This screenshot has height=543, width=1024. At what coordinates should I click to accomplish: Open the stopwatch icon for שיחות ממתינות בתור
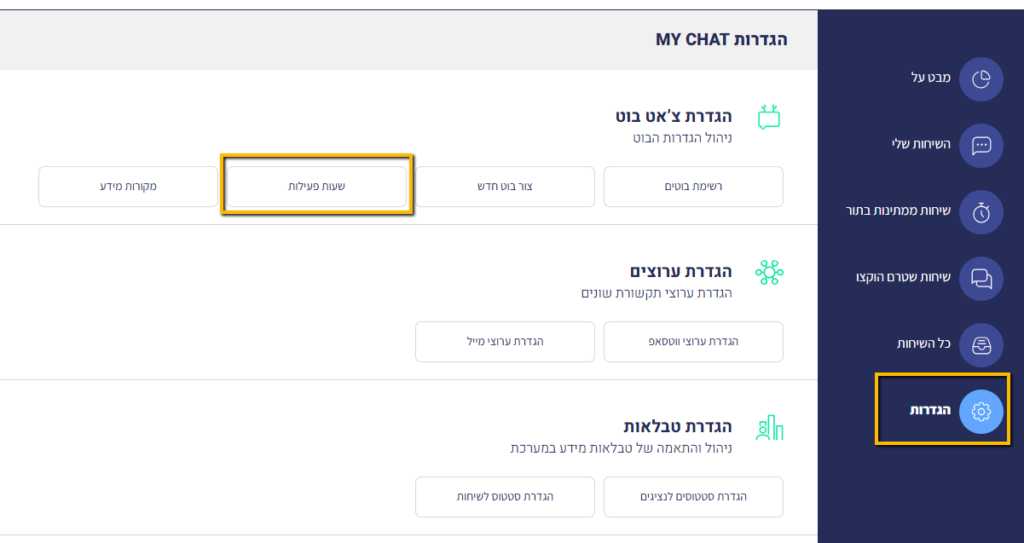(981, 212)
